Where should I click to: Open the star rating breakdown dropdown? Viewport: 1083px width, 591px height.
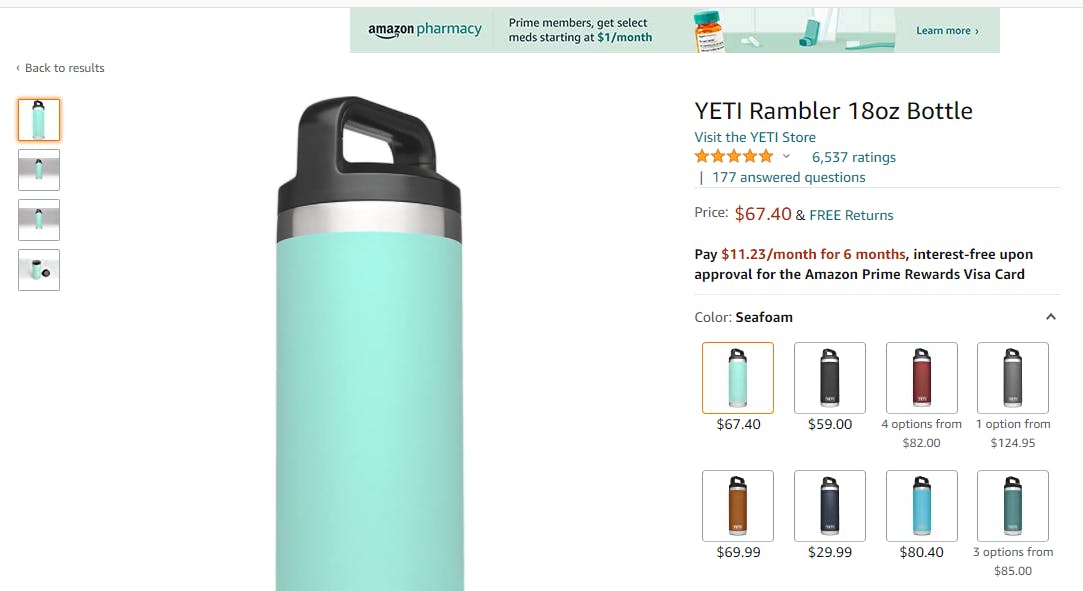tap(786, 157)
